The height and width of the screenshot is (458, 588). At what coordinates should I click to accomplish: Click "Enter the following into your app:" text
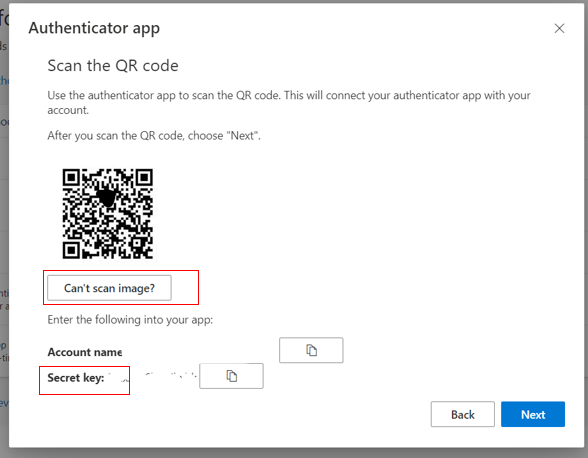(130, 320)
